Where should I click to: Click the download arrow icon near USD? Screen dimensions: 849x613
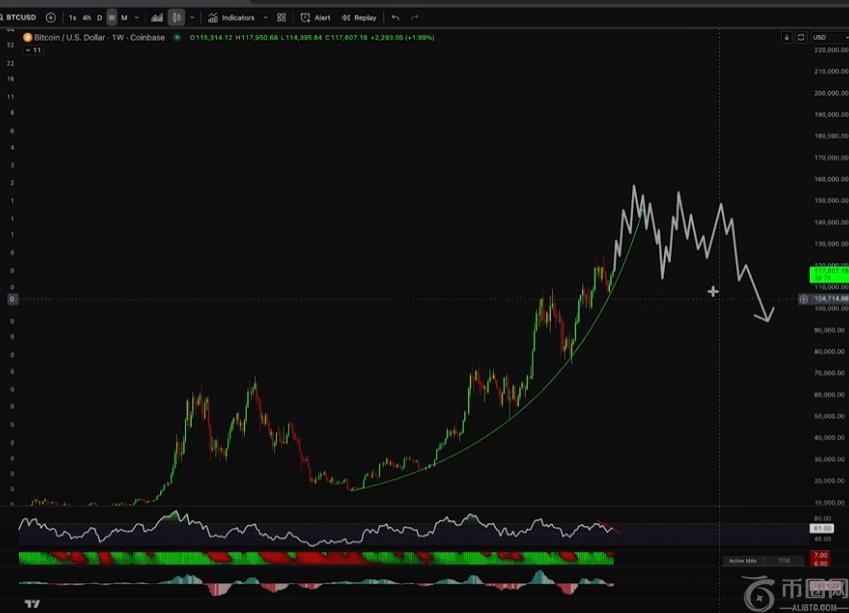[x=787, y=37]
